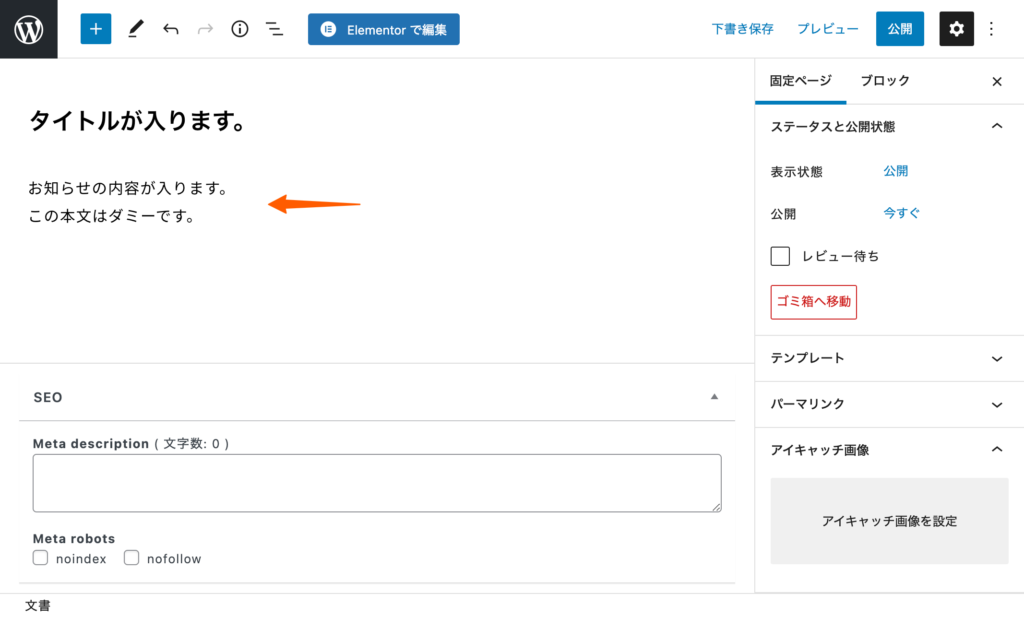Click the 下書き保存 link
1024x617 pixels.
[742, 29]
